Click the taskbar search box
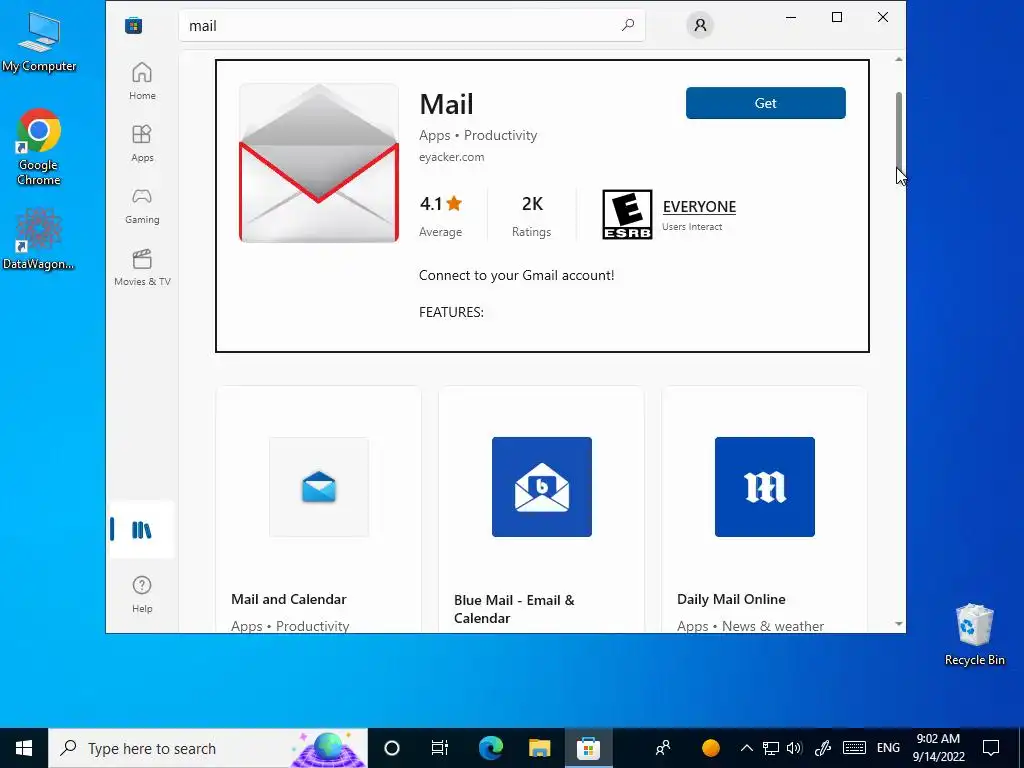This screenshot has height=768, width=1024. click(208, 748)
